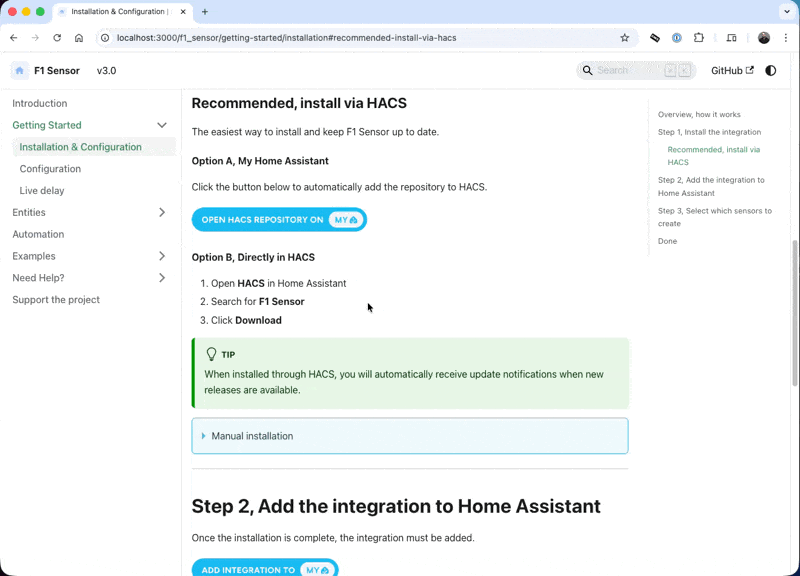Go back to the previous page

click(14, 38)
